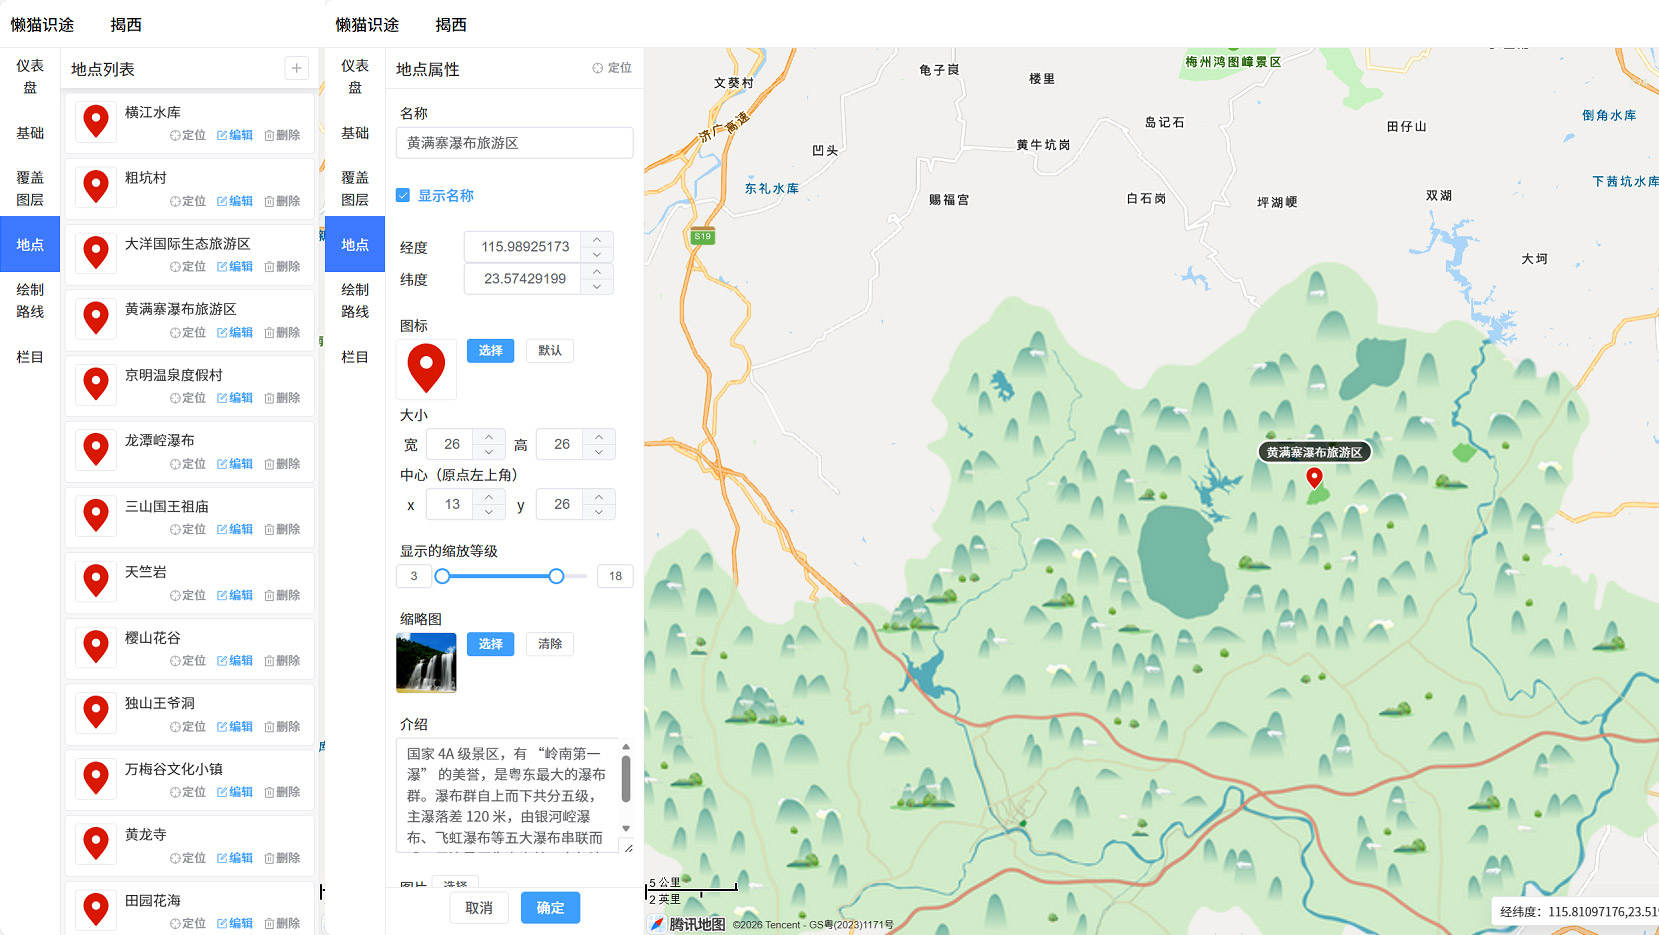Click the zoom level slider's right handle
1659x935 pixels.
click(x=556, y=576)
